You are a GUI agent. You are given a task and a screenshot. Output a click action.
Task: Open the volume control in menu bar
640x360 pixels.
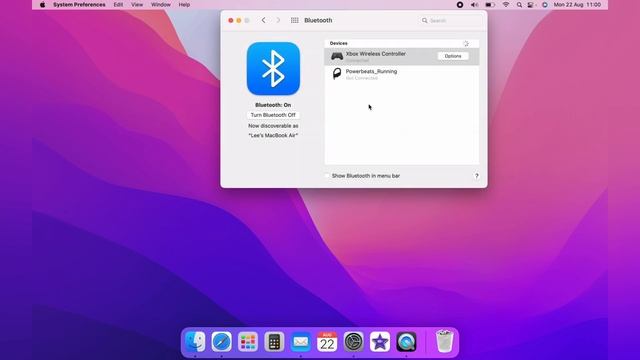click(474, 5)
